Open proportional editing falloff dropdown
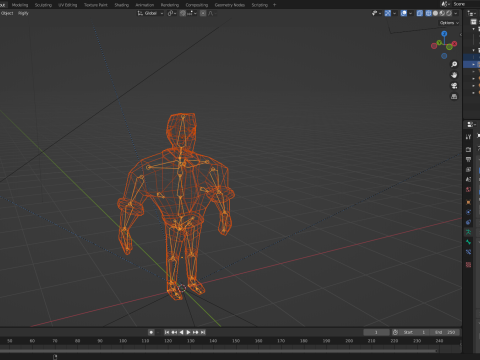 click(212, 13)
